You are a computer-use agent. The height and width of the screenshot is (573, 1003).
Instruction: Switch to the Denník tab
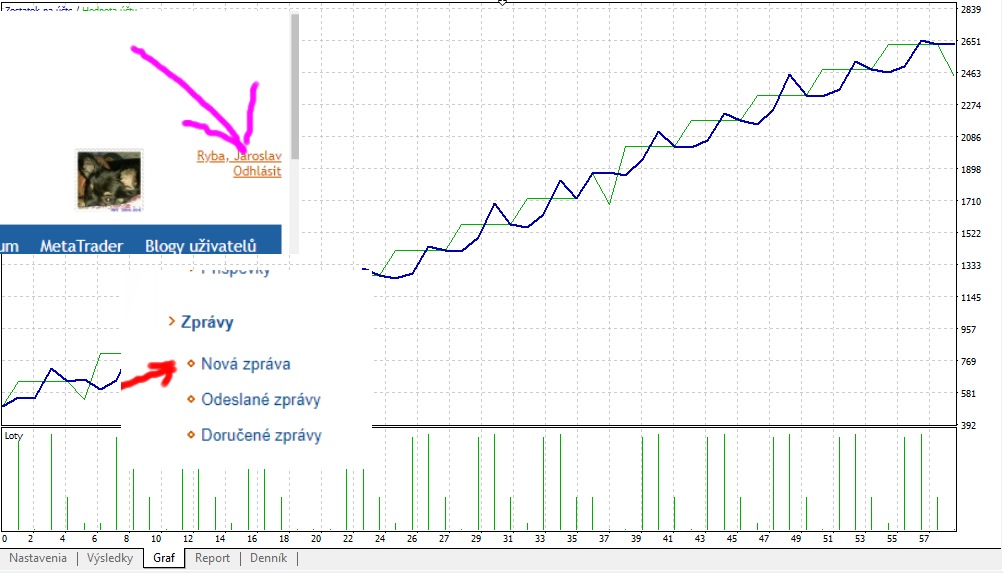269,558
